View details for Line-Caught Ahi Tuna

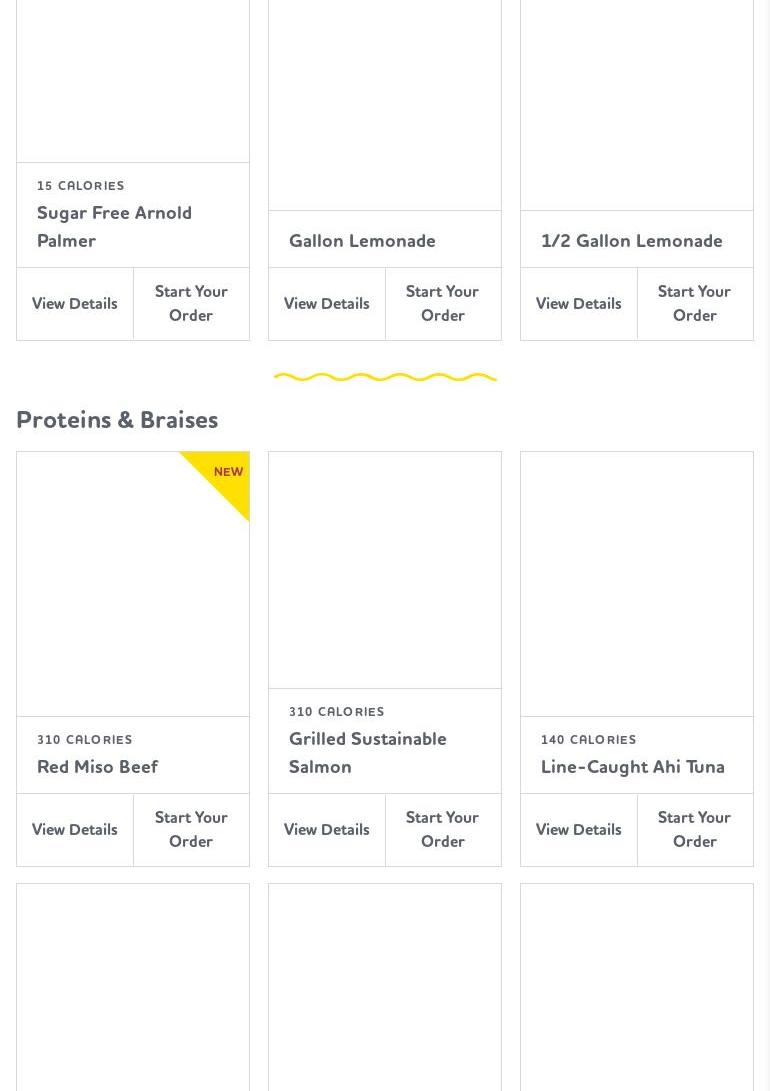578,829
